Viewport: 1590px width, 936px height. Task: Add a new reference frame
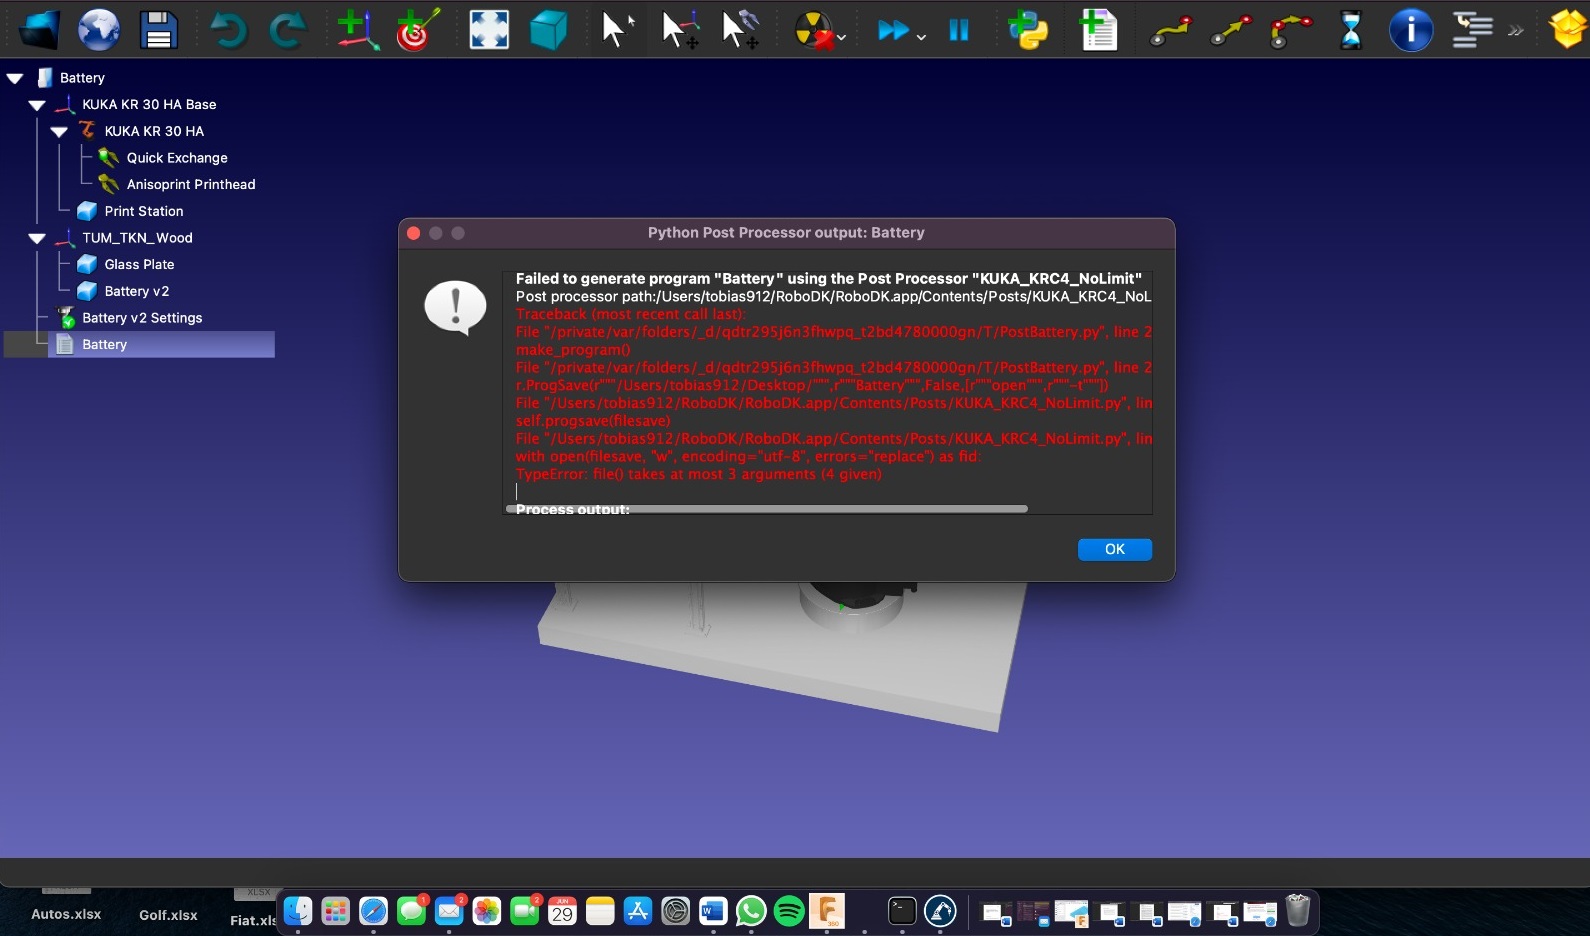(x=357, y=30)
